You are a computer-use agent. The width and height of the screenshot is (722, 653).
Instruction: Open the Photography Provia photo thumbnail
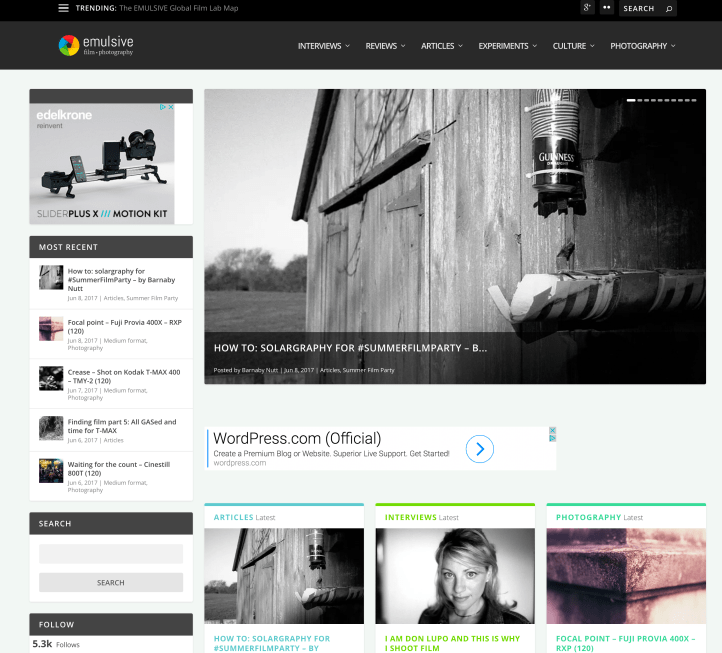tap(626, 576)
